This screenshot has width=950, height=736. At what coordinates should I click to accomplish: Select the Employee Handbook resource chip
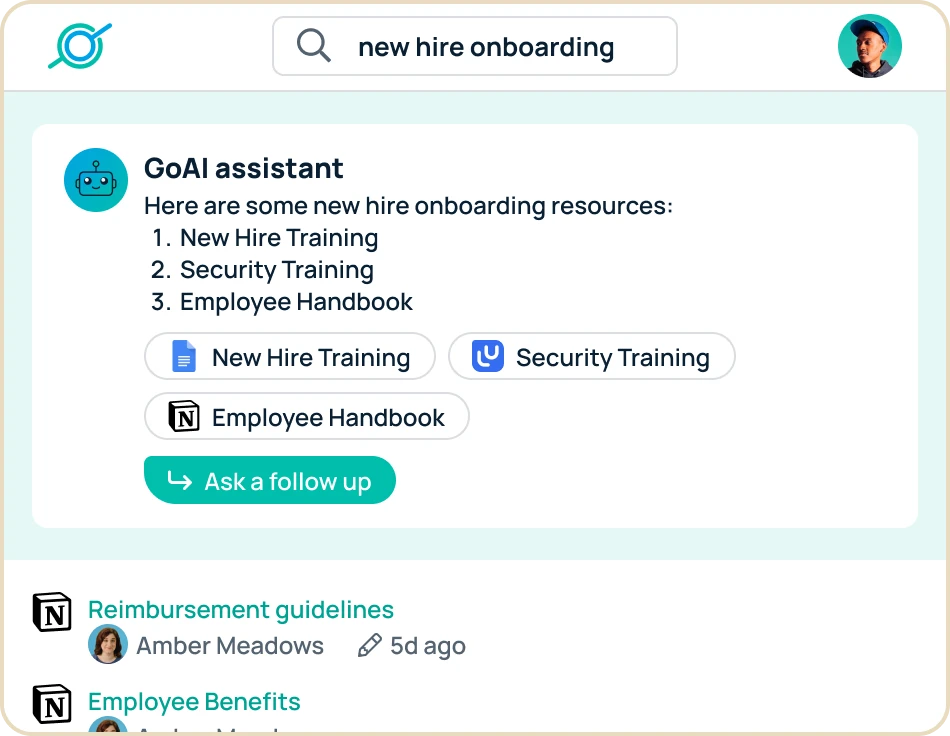click(x=306, y=417)
